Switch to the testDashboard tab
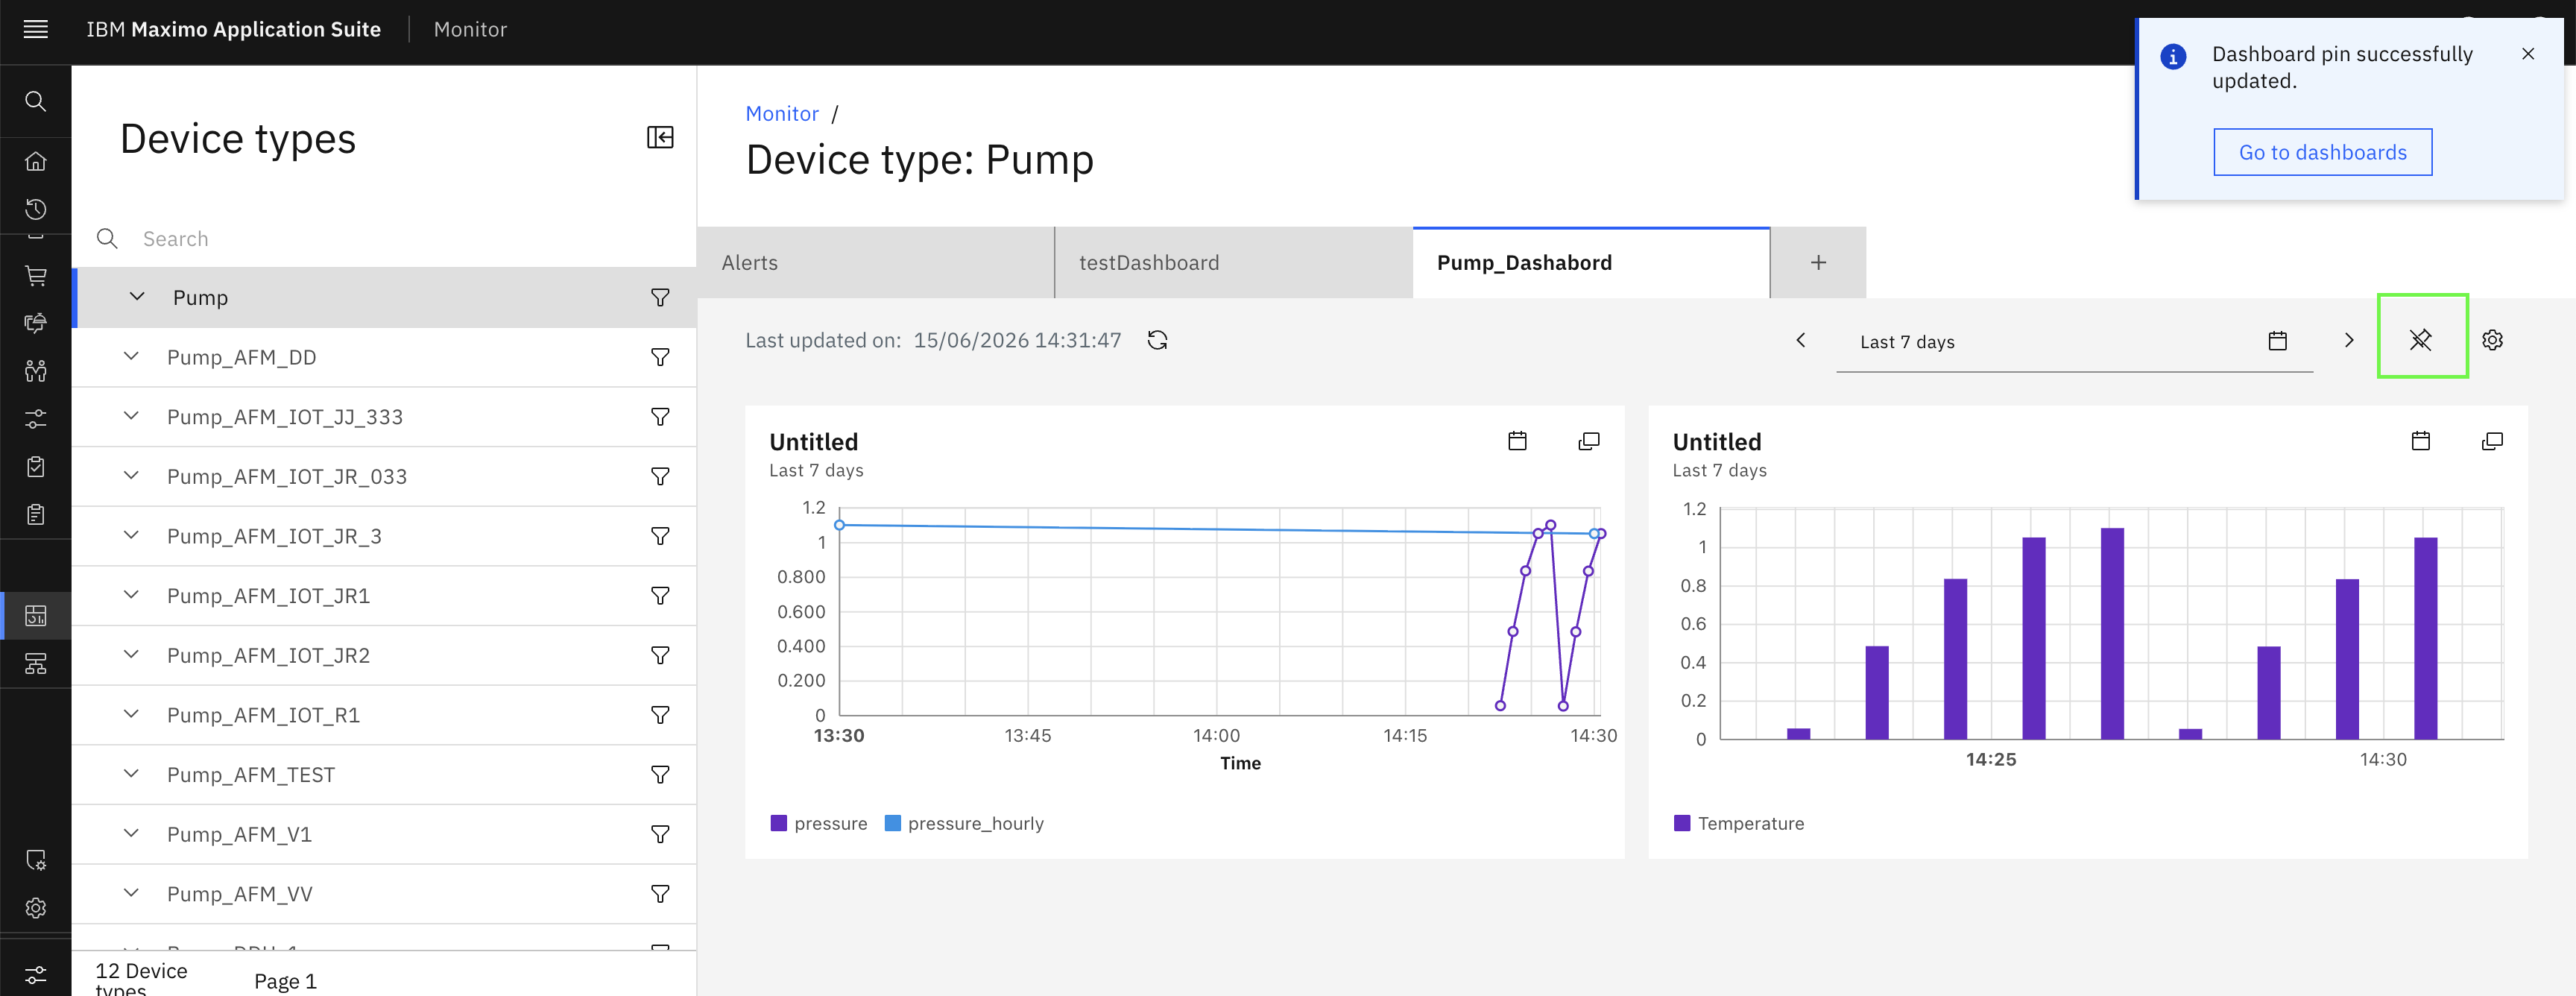This screenshot has height=996, width=2576. [1234, 263]
